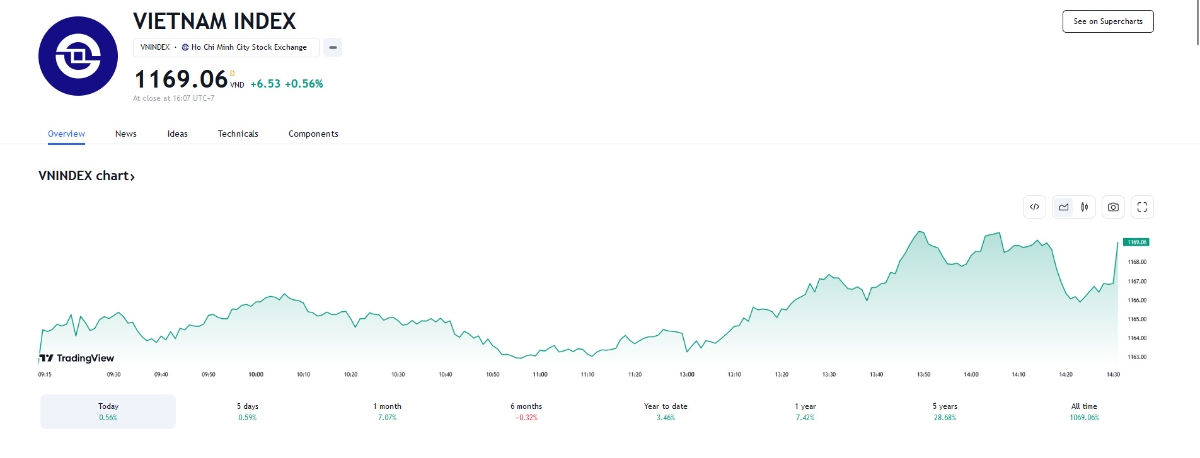Select the 1 month time range
The image size is (1200, 458).
[x=387, y=411]
